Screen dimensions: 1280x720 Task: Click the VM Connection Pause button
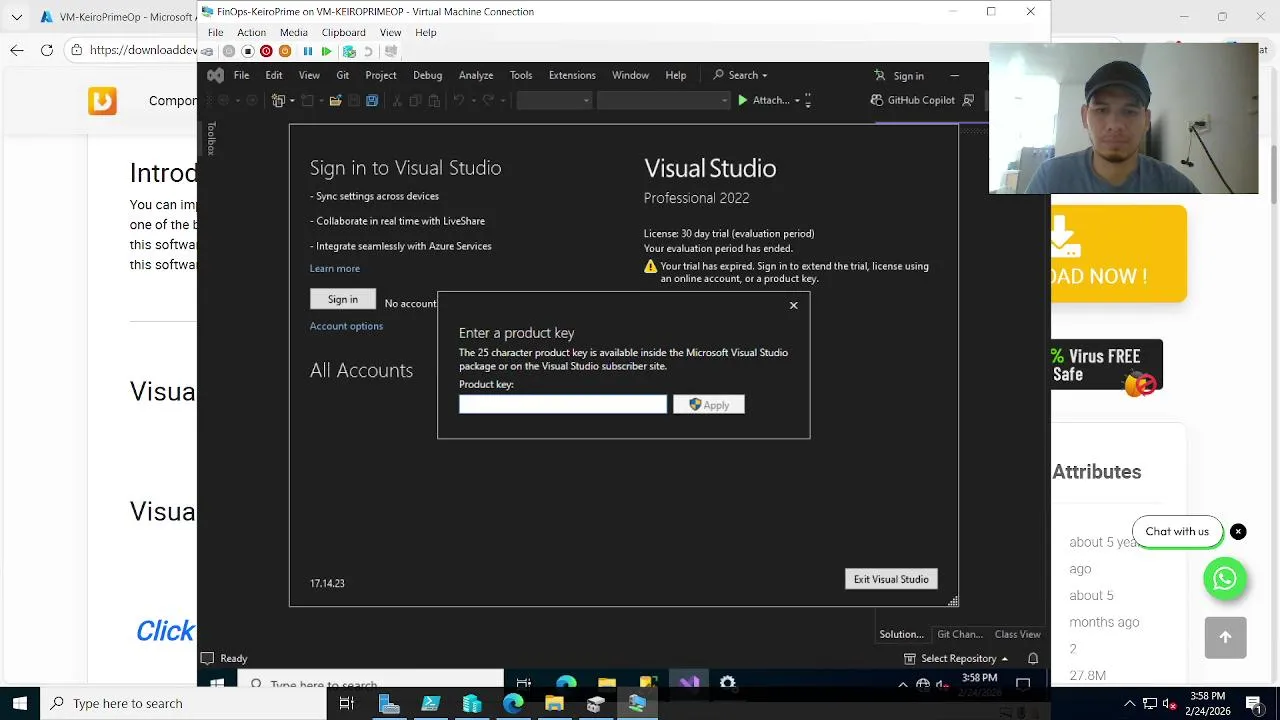pyautogui.click(x=308, y=51)
